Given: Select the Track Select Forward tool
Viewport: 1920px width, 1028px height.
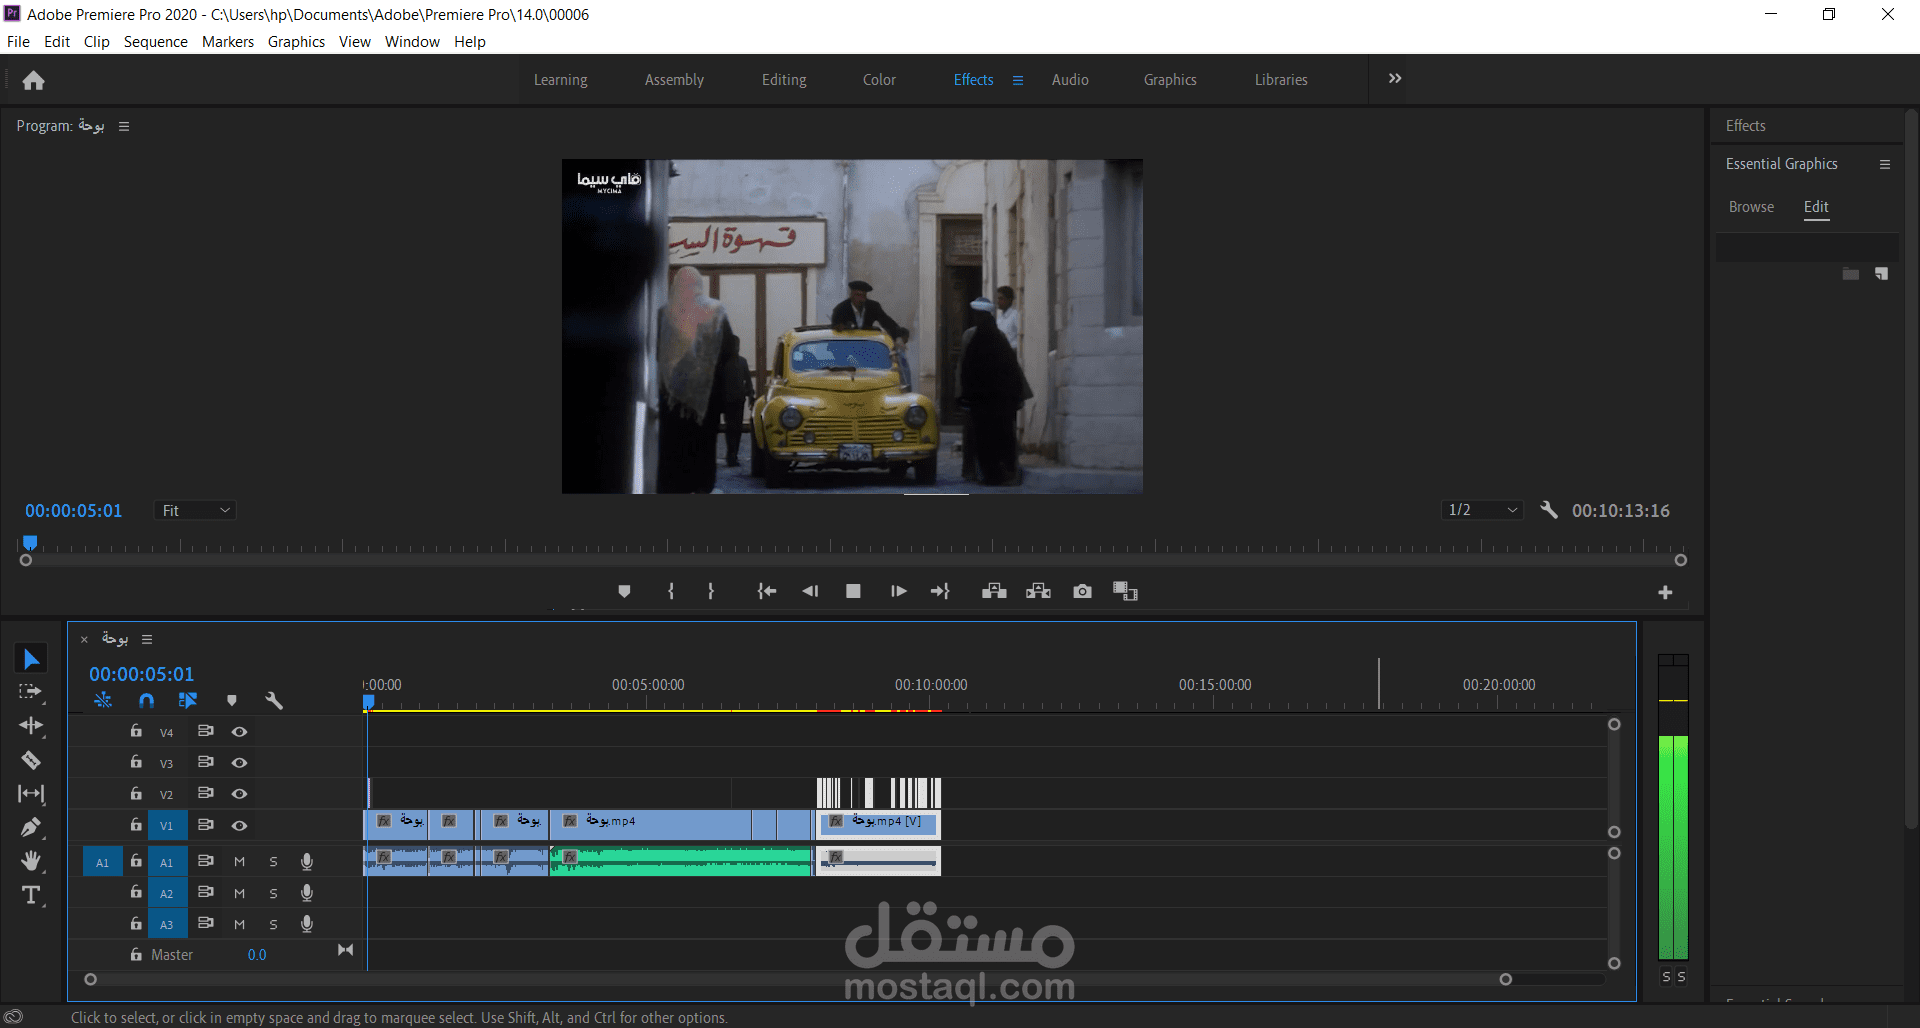Looking at the screenshot, I should (31, 692).
